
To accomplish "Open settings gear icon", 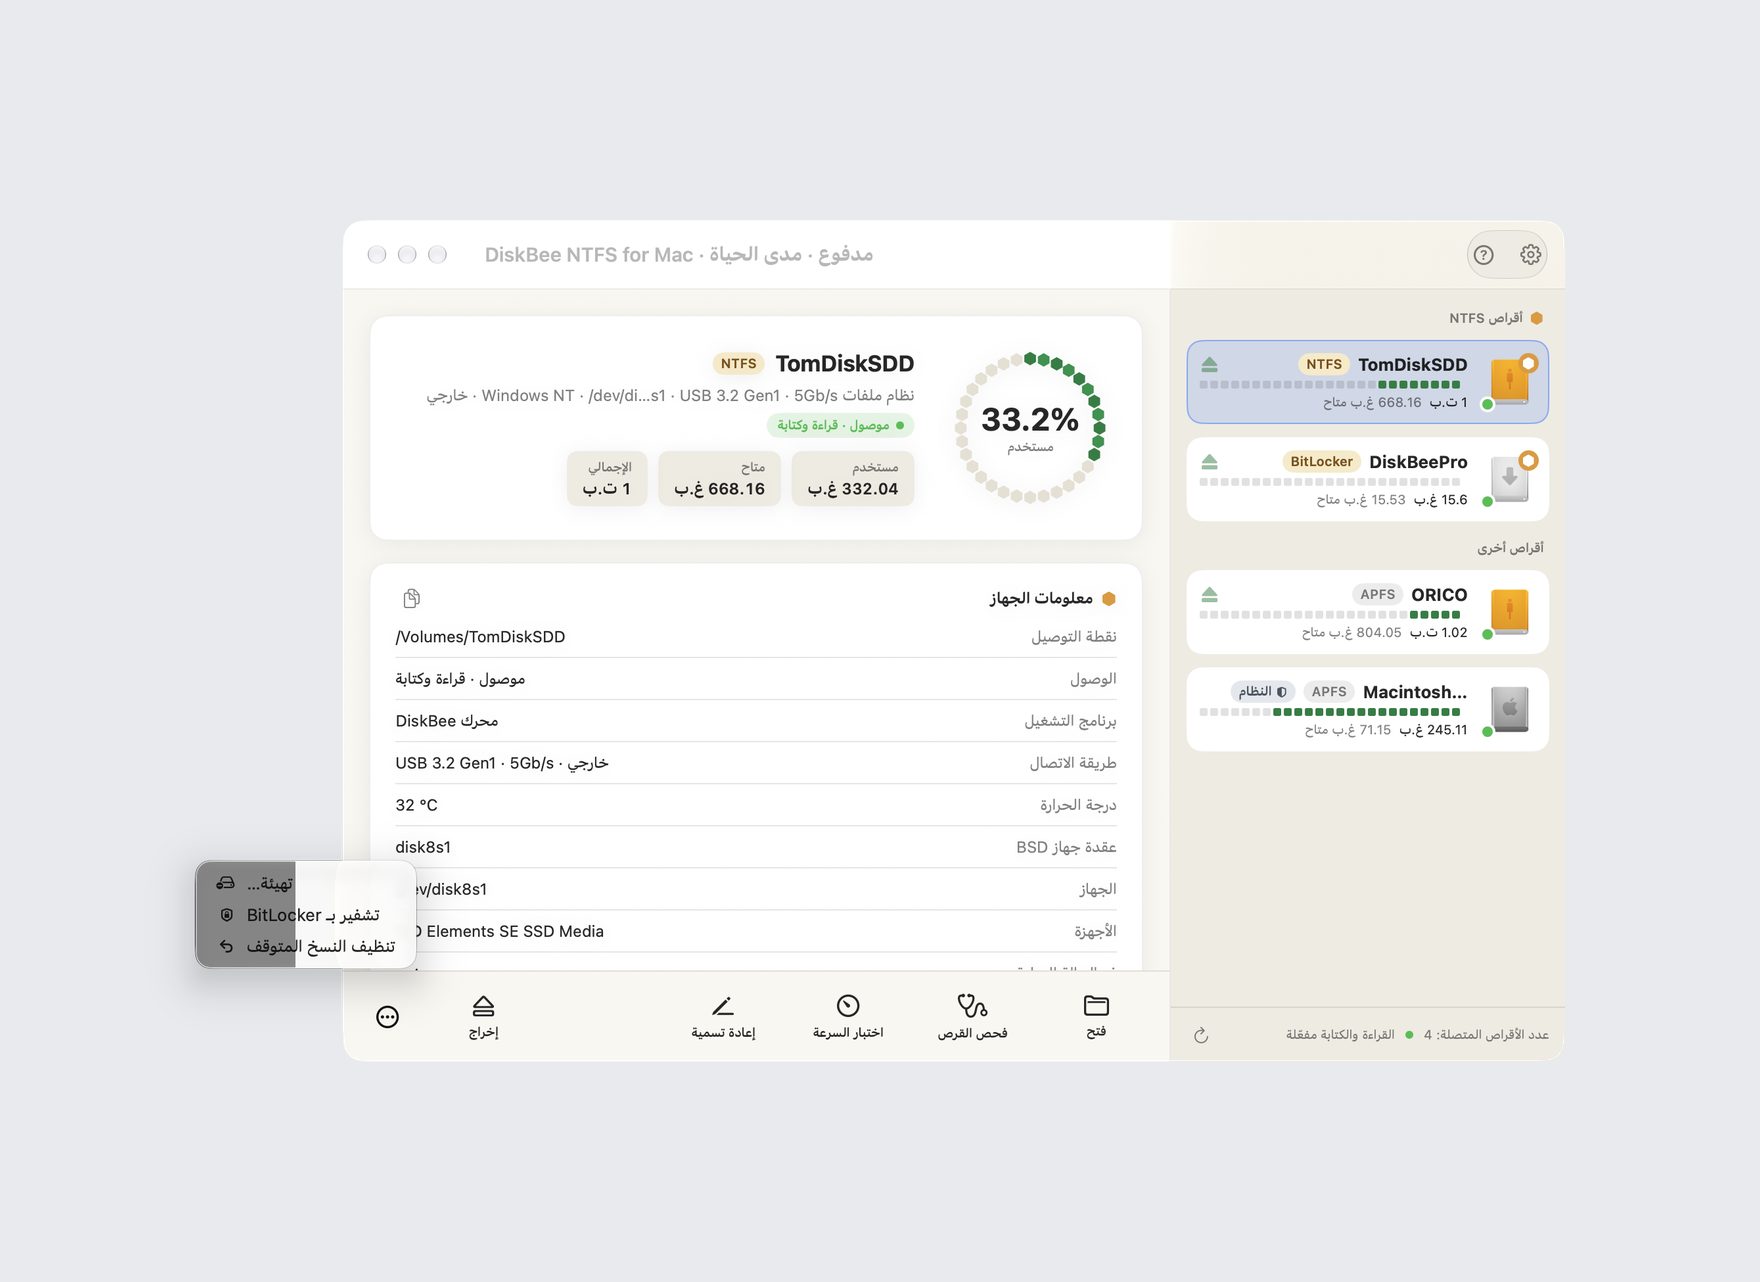I will [x=1530, y=255].
